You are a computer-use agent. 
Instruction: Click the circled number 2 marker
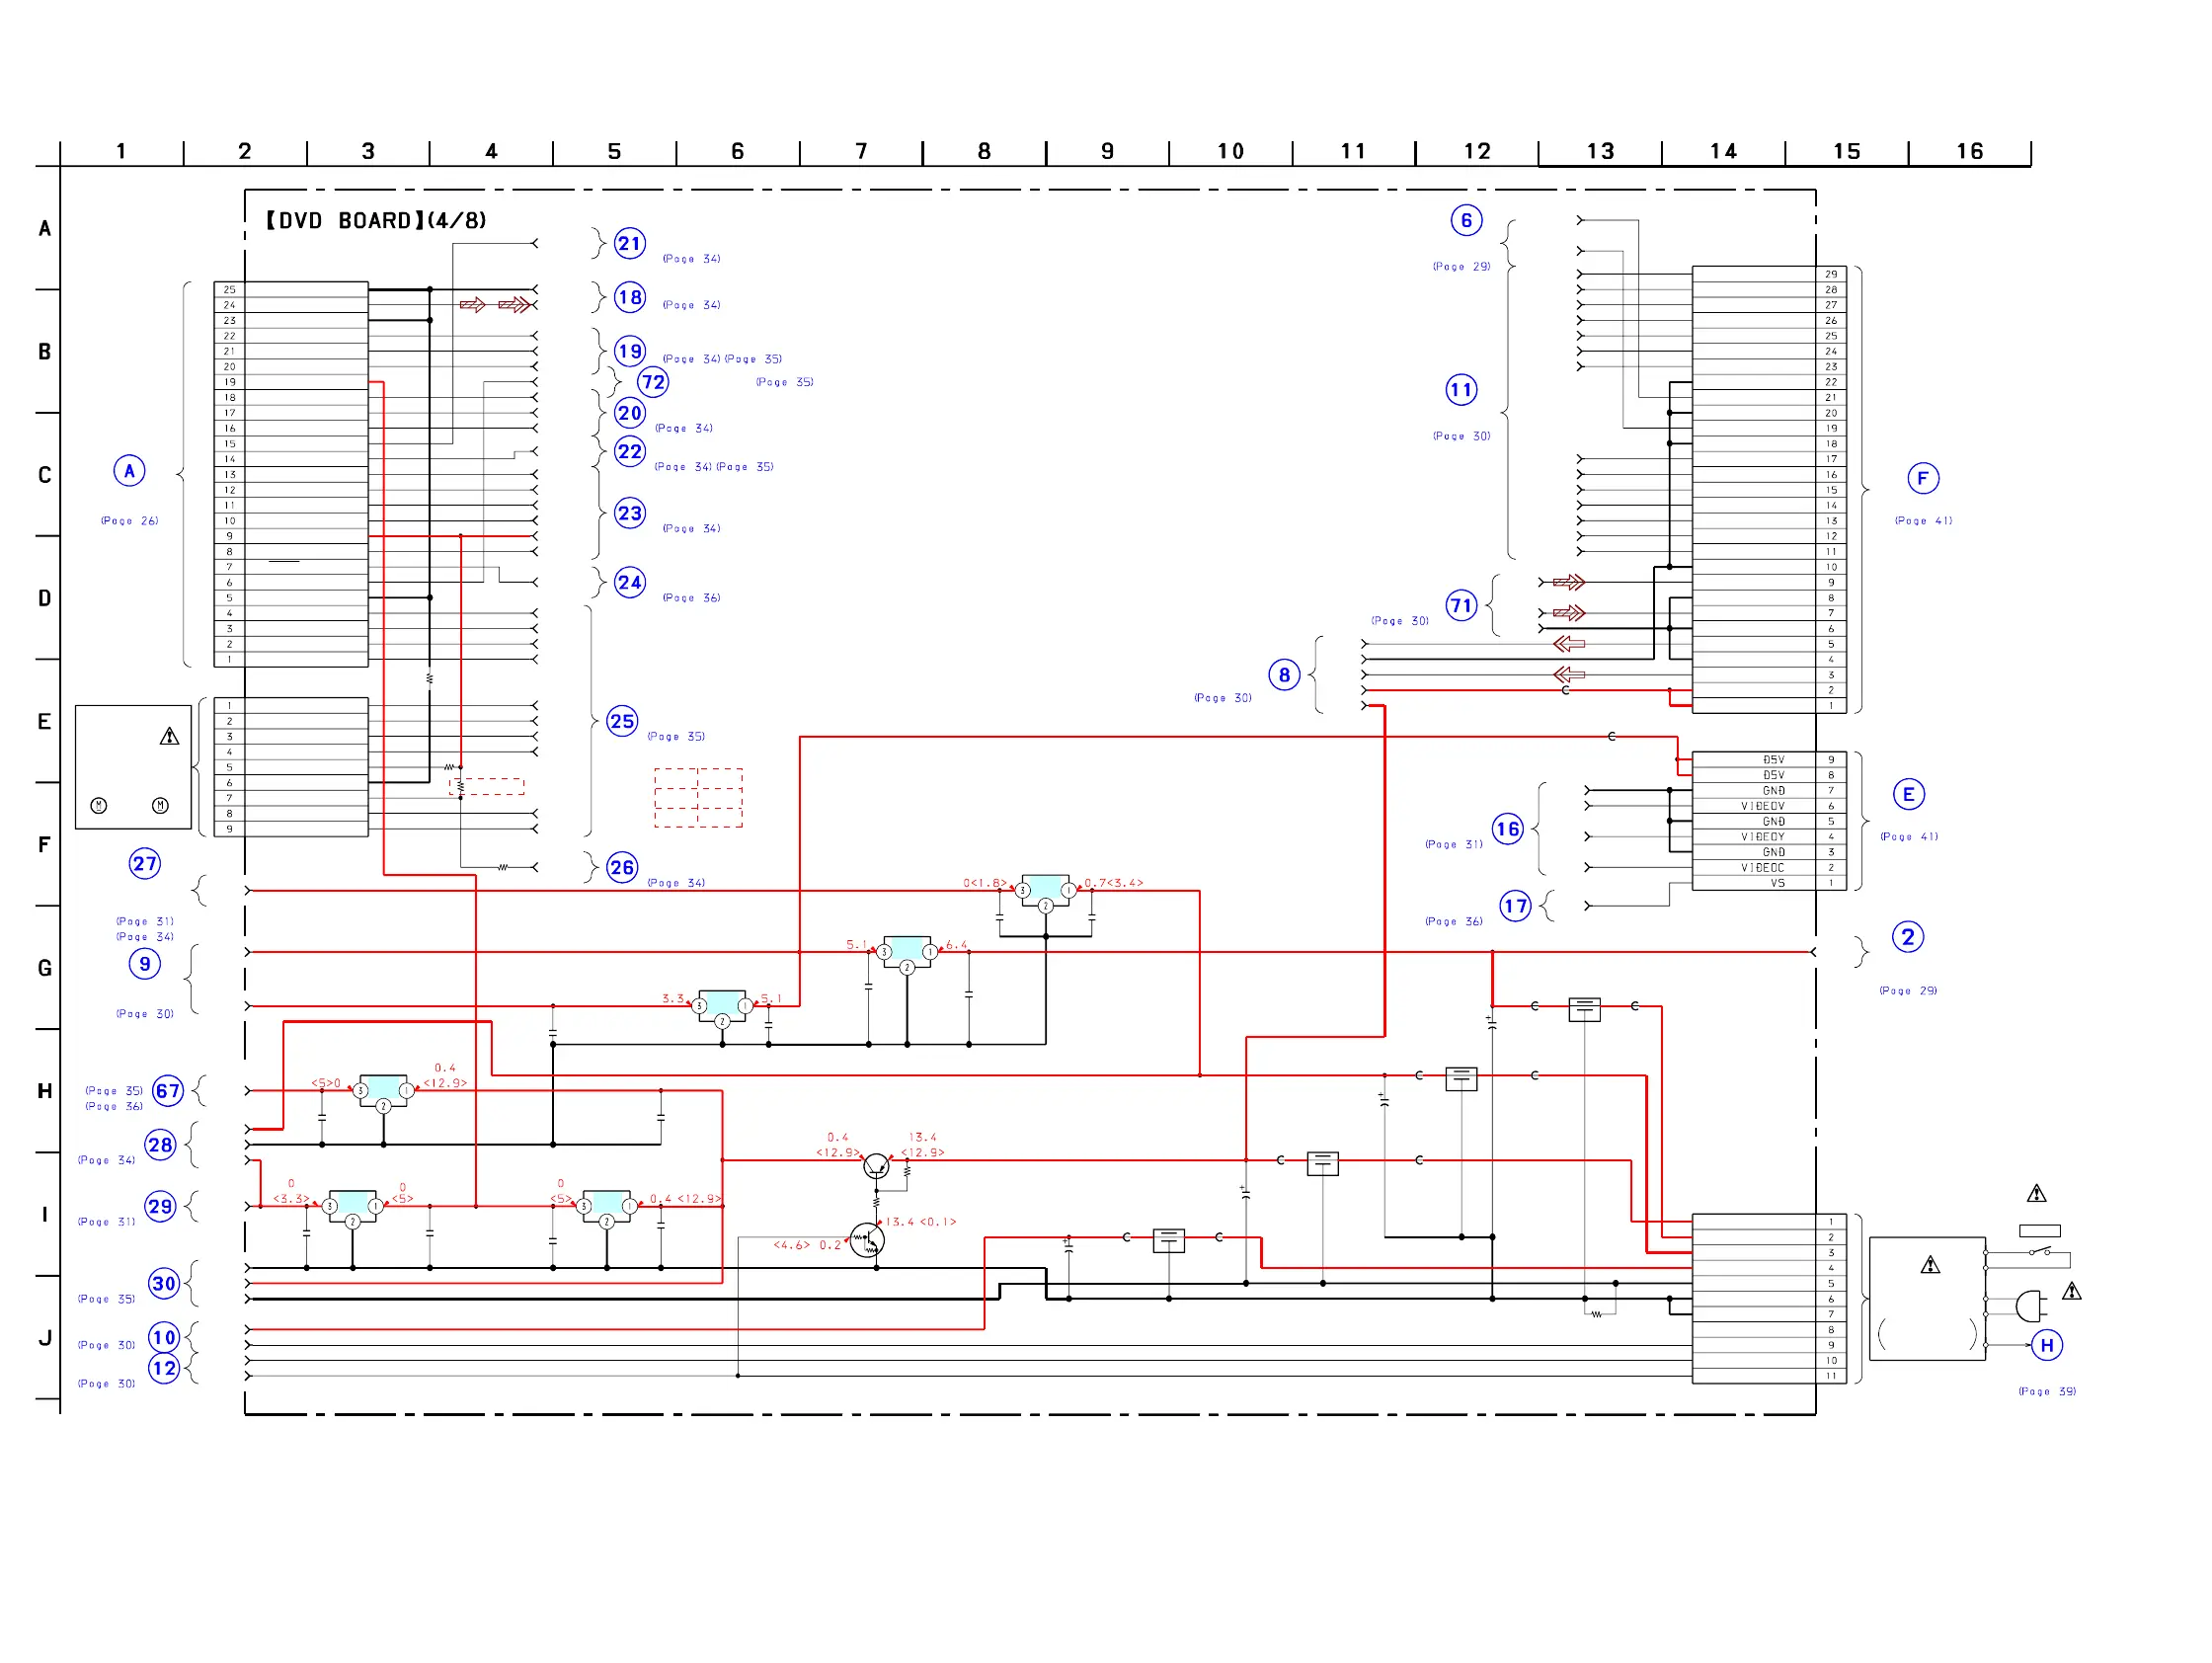pyautogui.click(x=1907, y=938)
